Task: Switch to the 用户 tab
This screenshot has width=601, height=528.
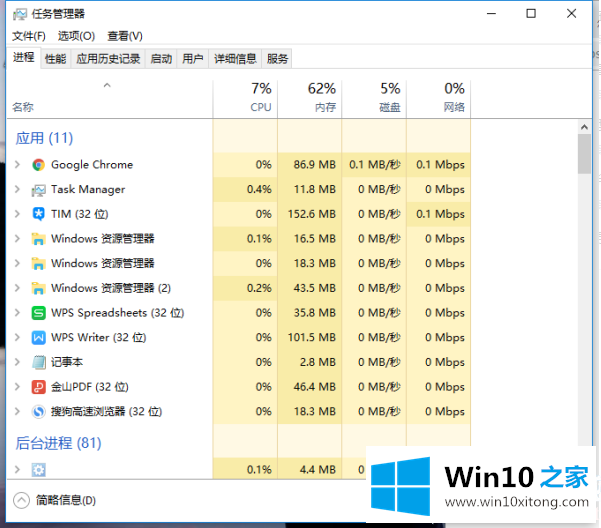Action: pyautogui.click(x=192, y=59)
